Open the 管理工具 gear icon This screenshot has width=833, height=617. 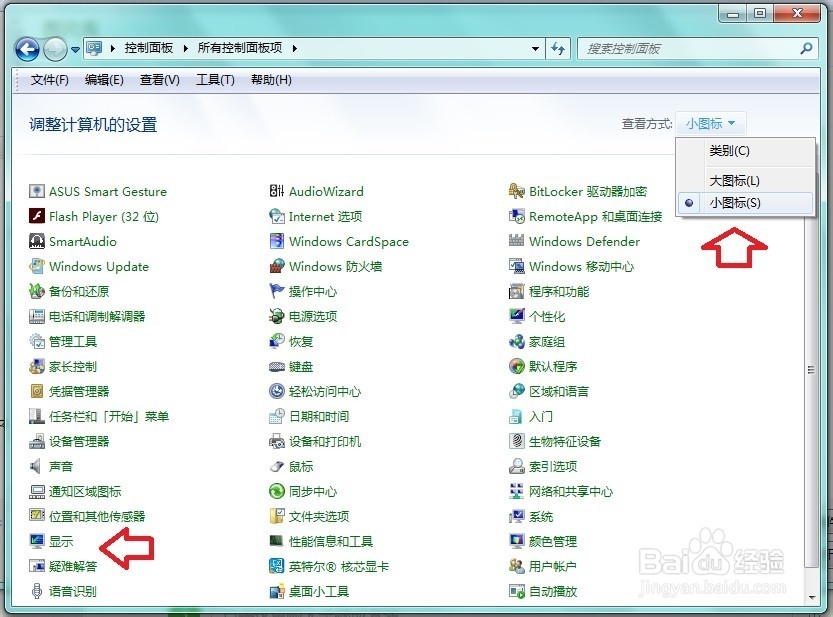point(37,341)
